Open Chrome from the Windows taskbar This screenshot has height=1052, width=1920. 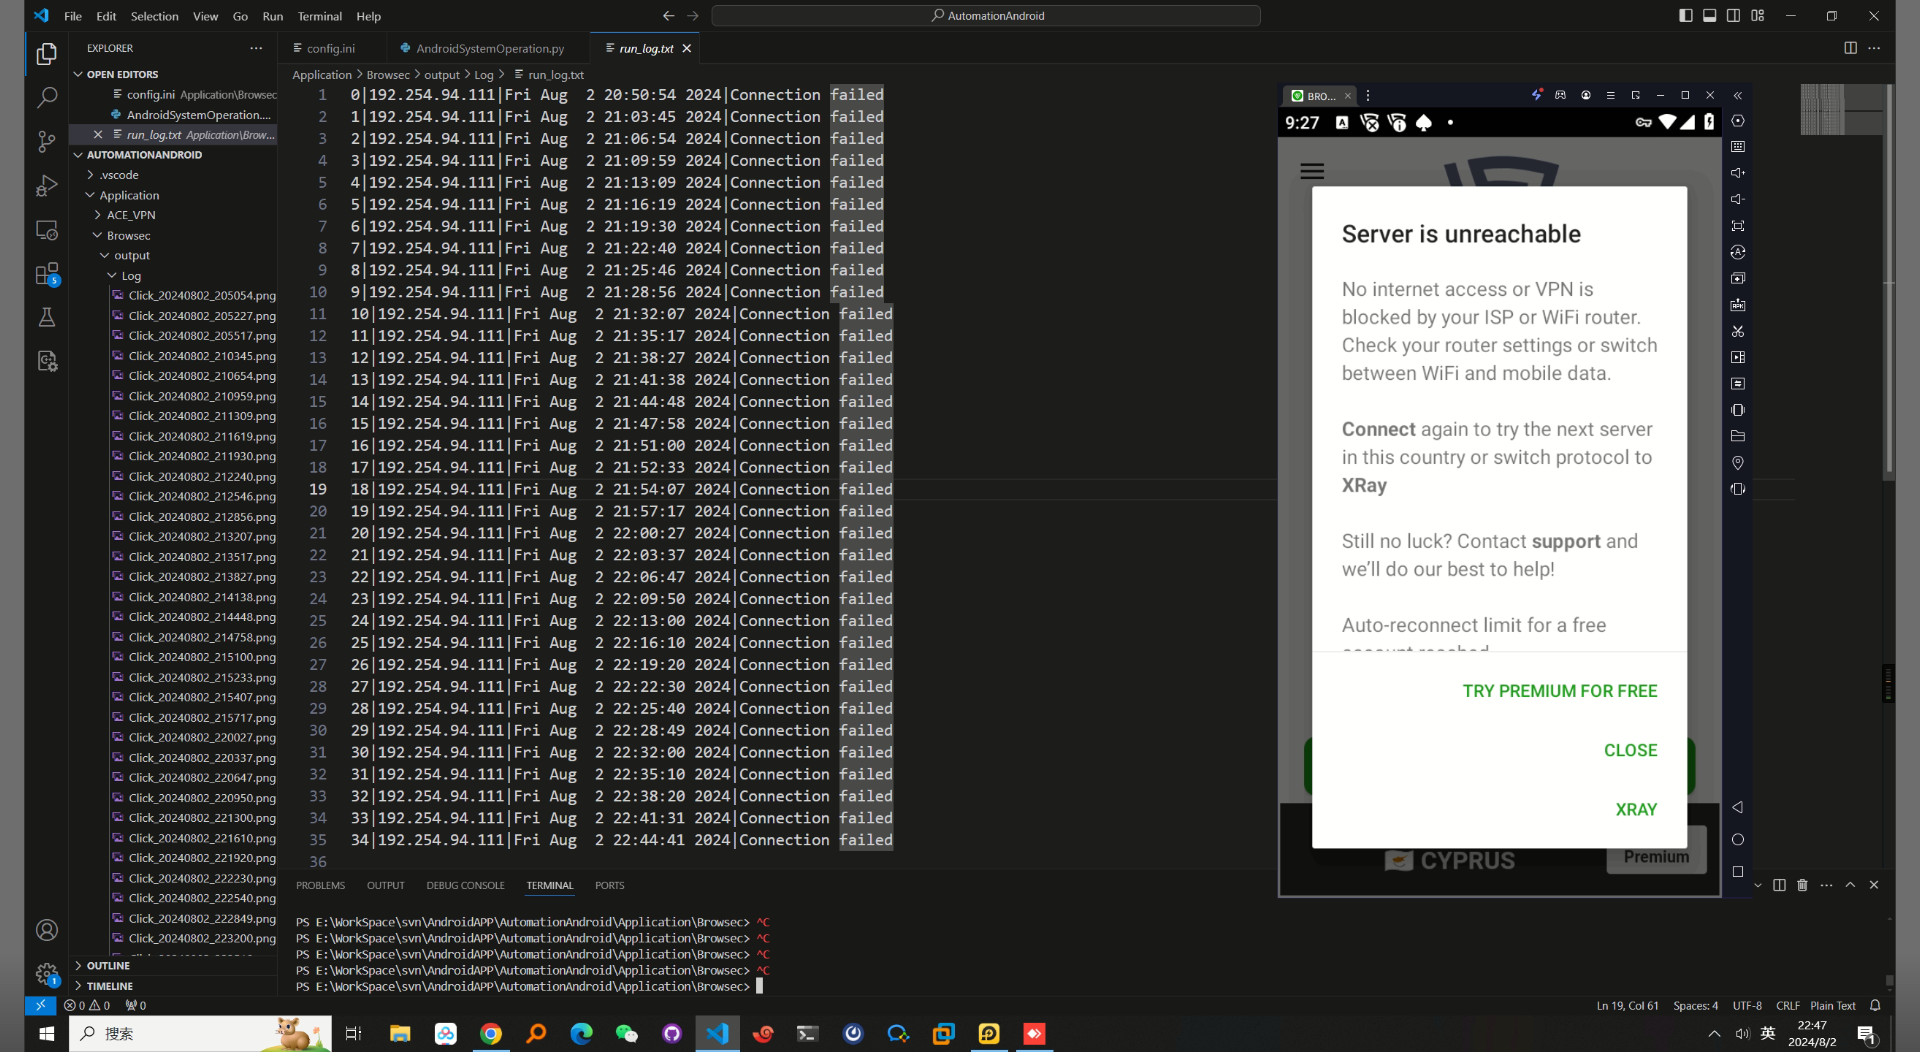(491, 1034)
